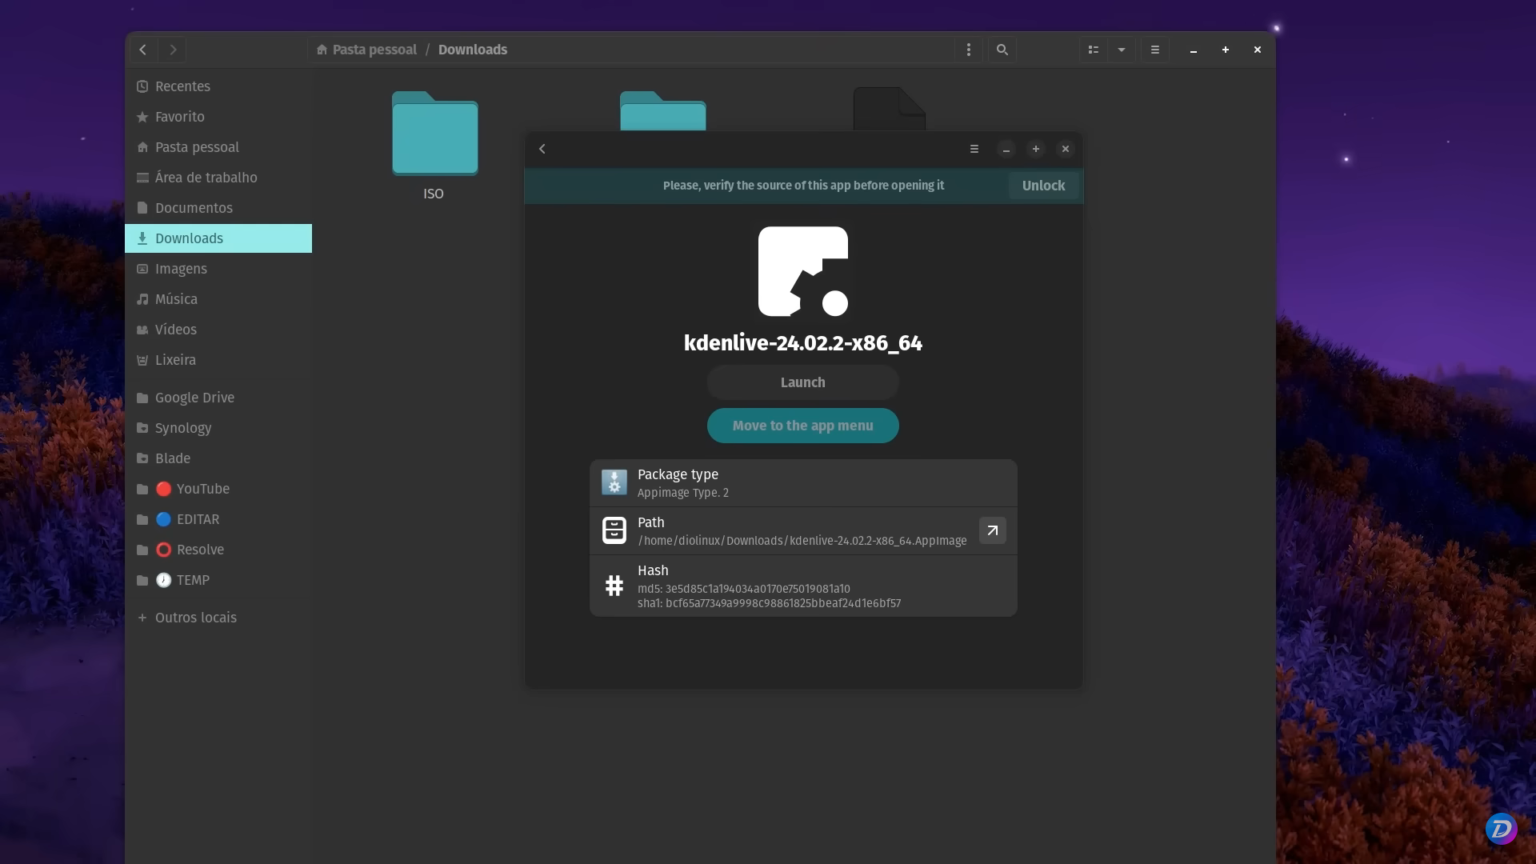
Task: Select Downloads in the sidebar
Action: (x=189, y=239)
